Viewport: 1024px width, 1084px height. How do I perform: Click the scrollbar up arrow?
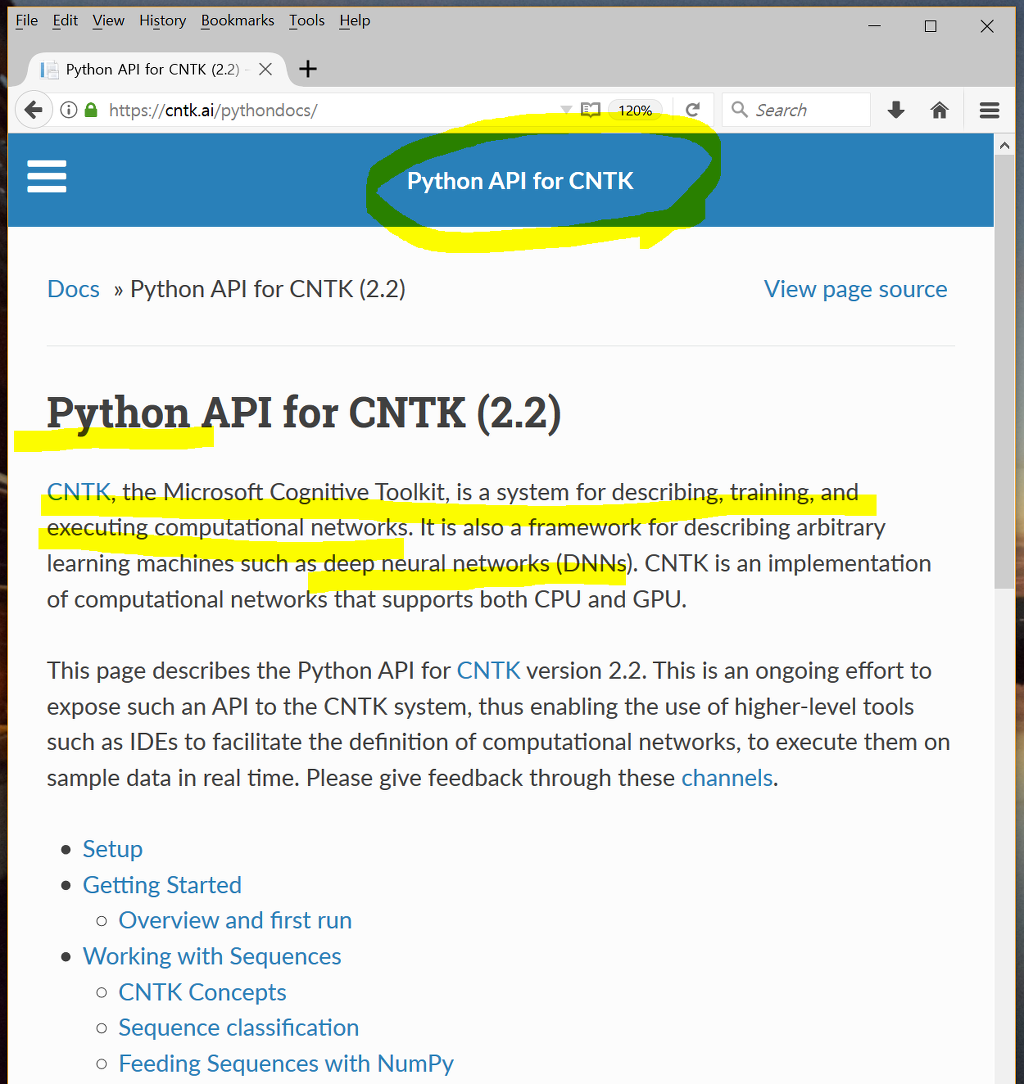pos(1005,145)
